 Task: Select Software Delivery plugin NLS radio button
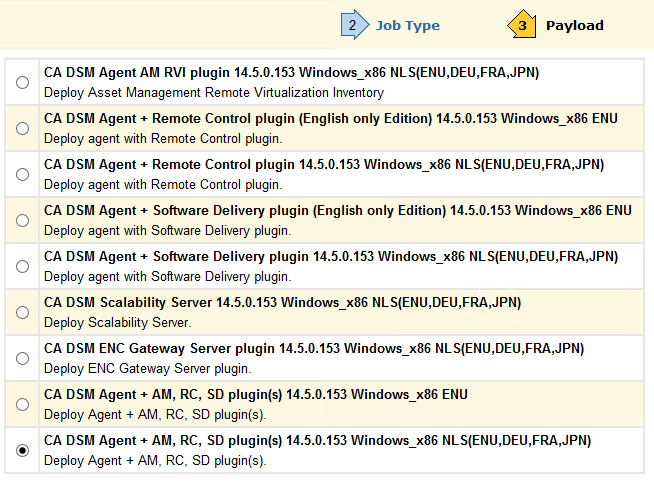point(23,267)
